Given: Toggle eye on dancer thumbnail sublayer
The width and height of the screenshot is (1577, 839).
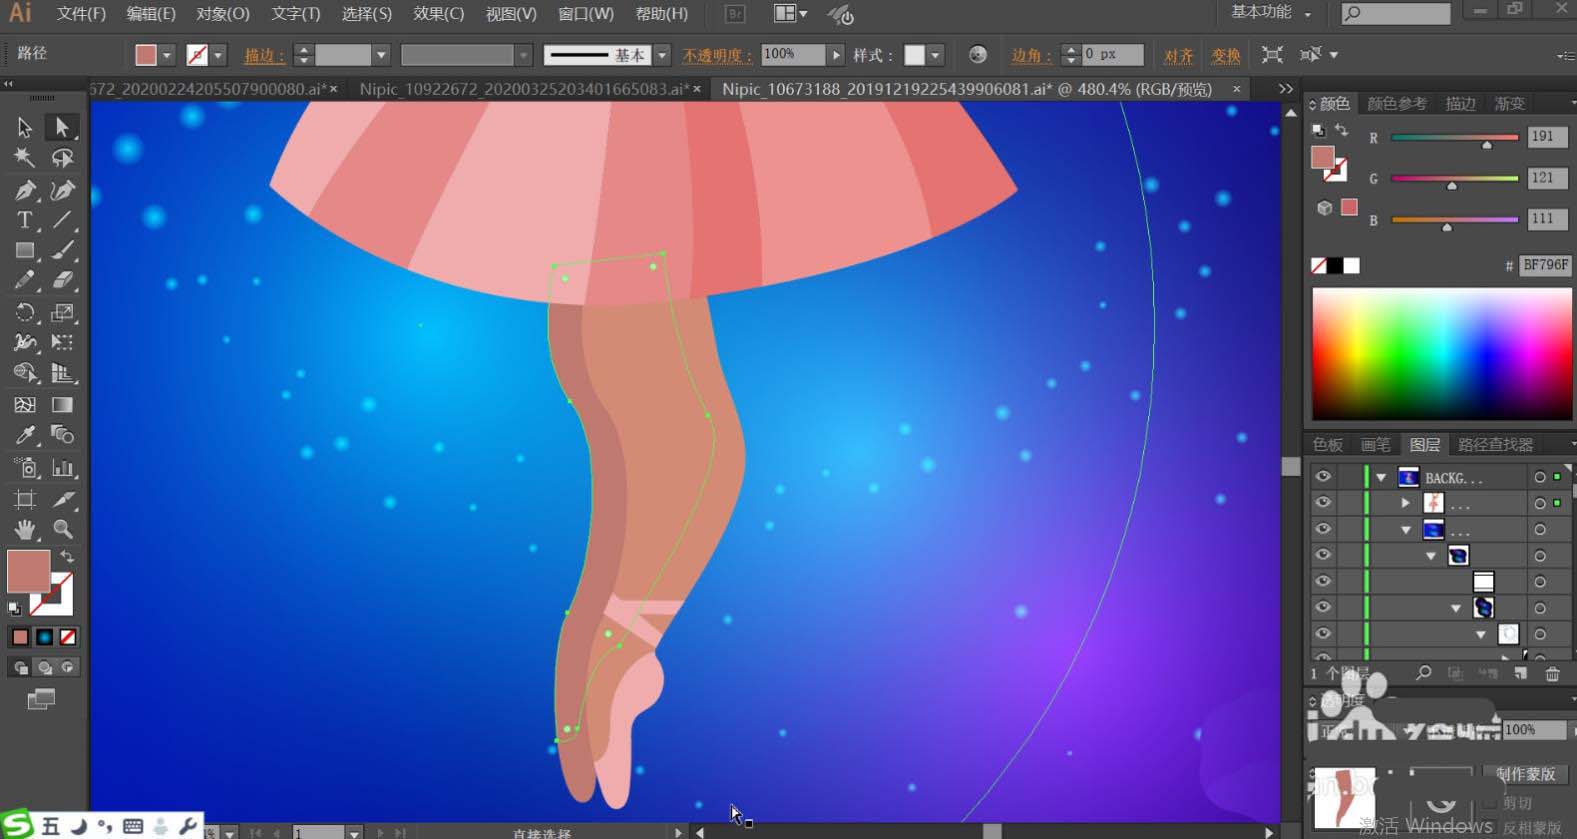Looking at the screenshot, I should (1323, 503).
